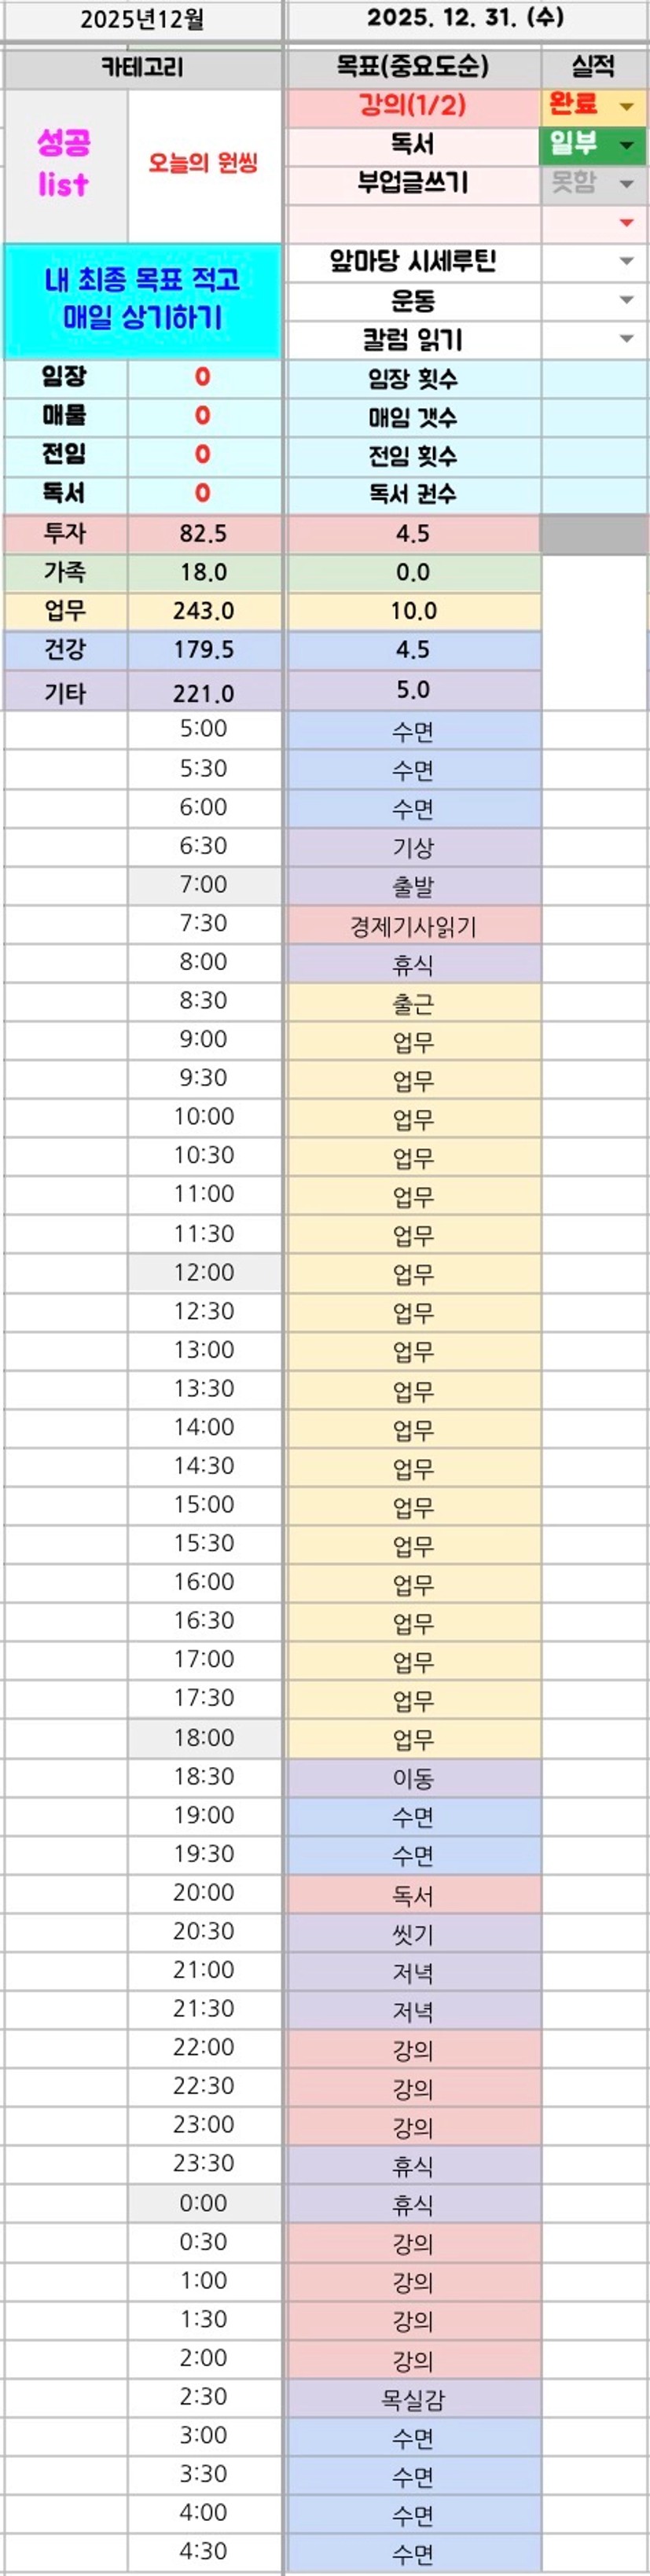Click the 임장 횟수 label cell
Screen dimensions: 650x2576
click(413, 379)
